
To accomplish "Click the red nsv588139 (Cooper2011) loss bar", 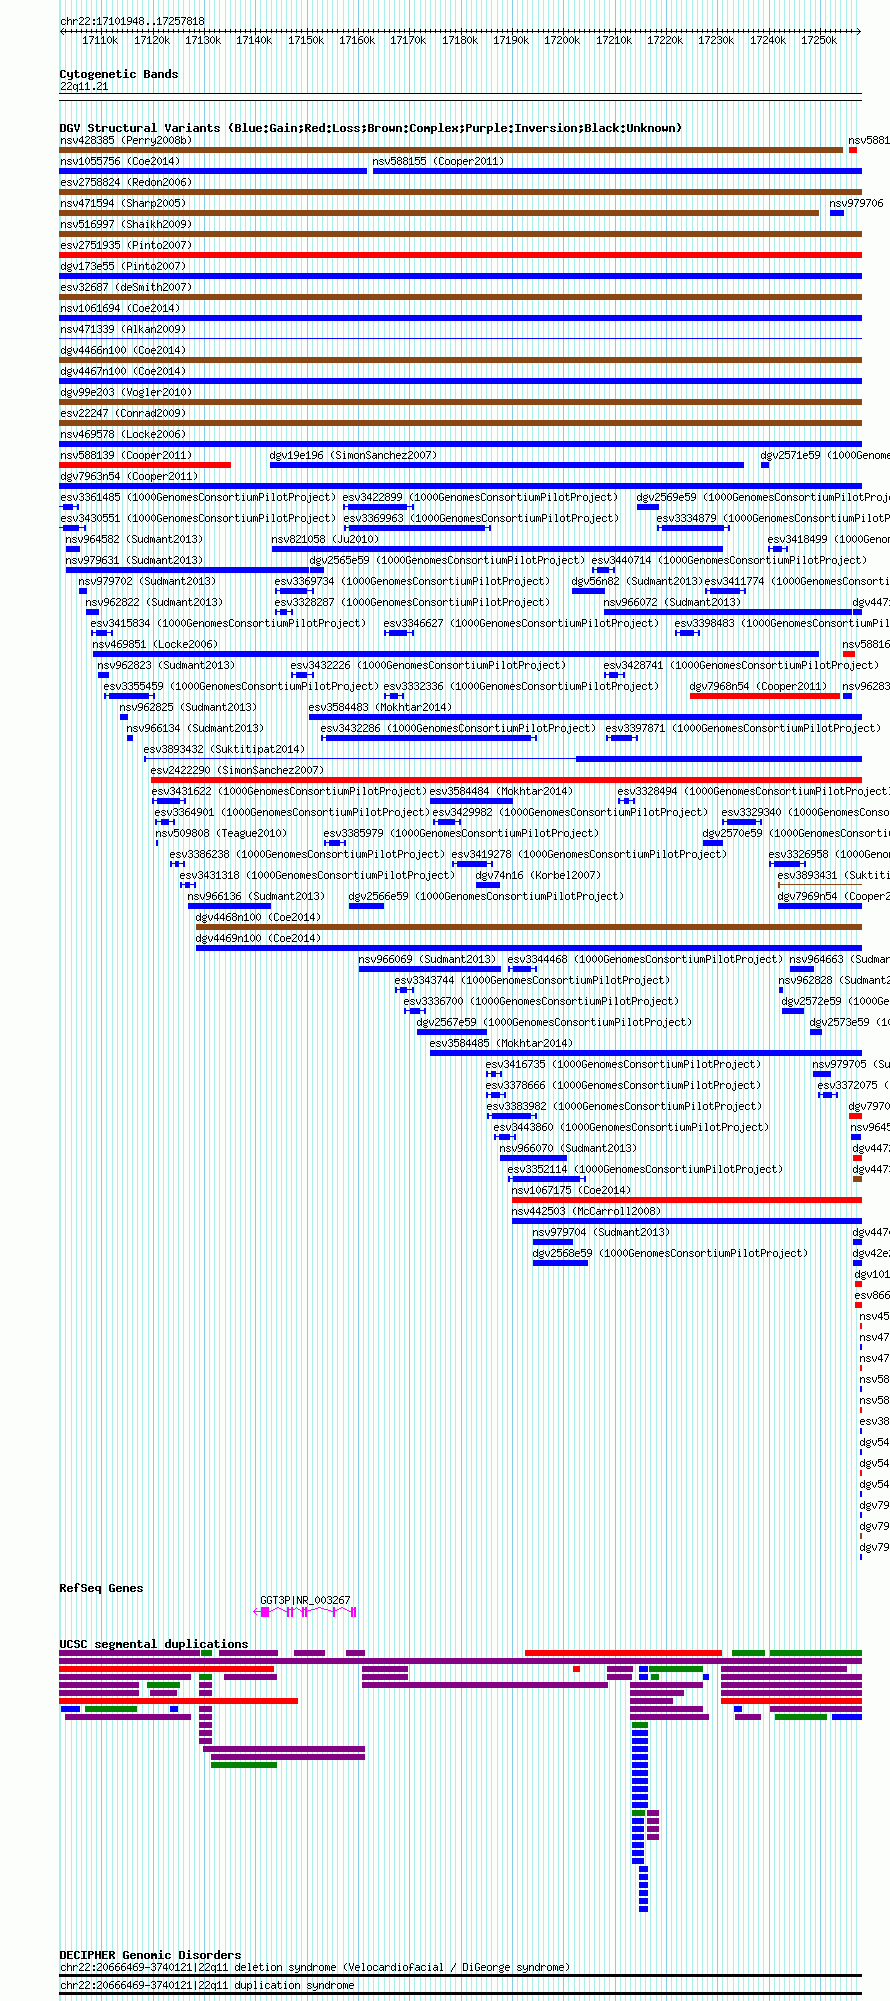I will pos(145,465).
